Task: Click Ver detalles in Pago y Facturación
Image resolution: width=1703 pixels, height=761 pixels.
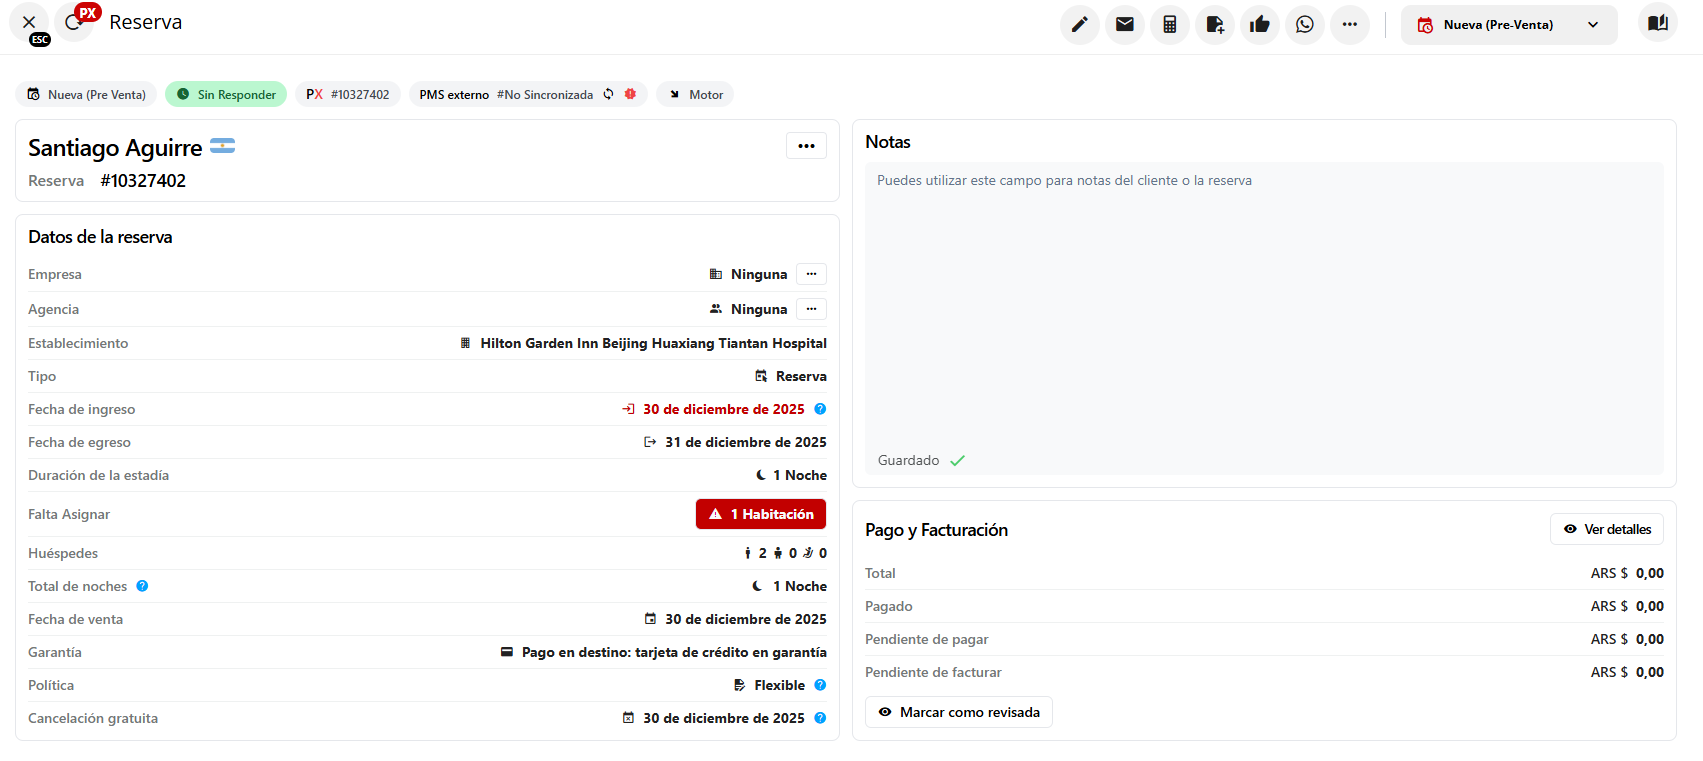Action: (1606, 529)
